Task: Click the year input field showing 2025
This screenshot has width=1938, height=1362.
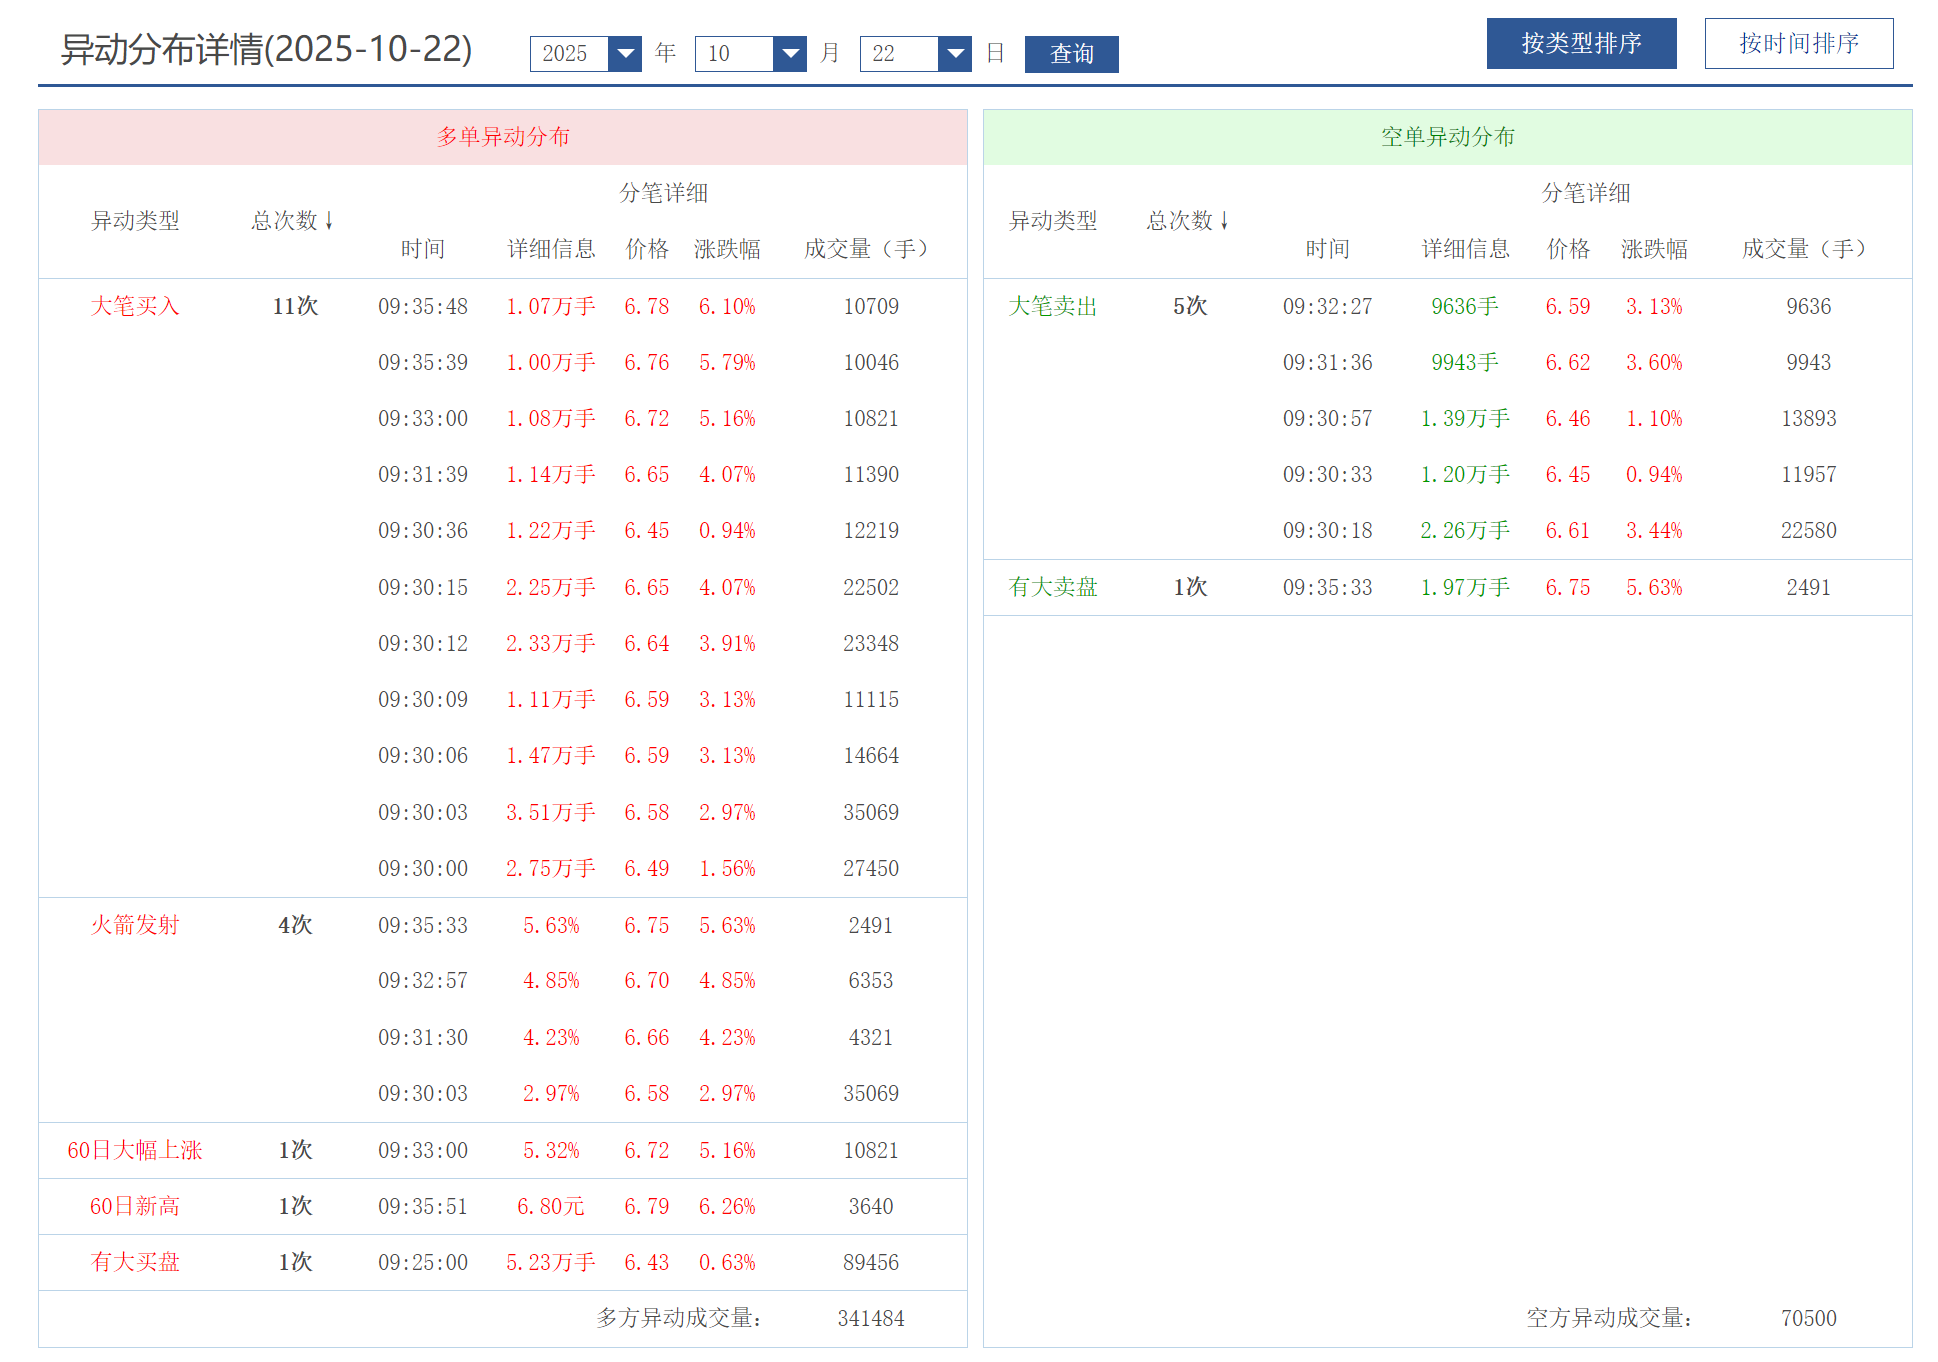Action: point(568,54)
